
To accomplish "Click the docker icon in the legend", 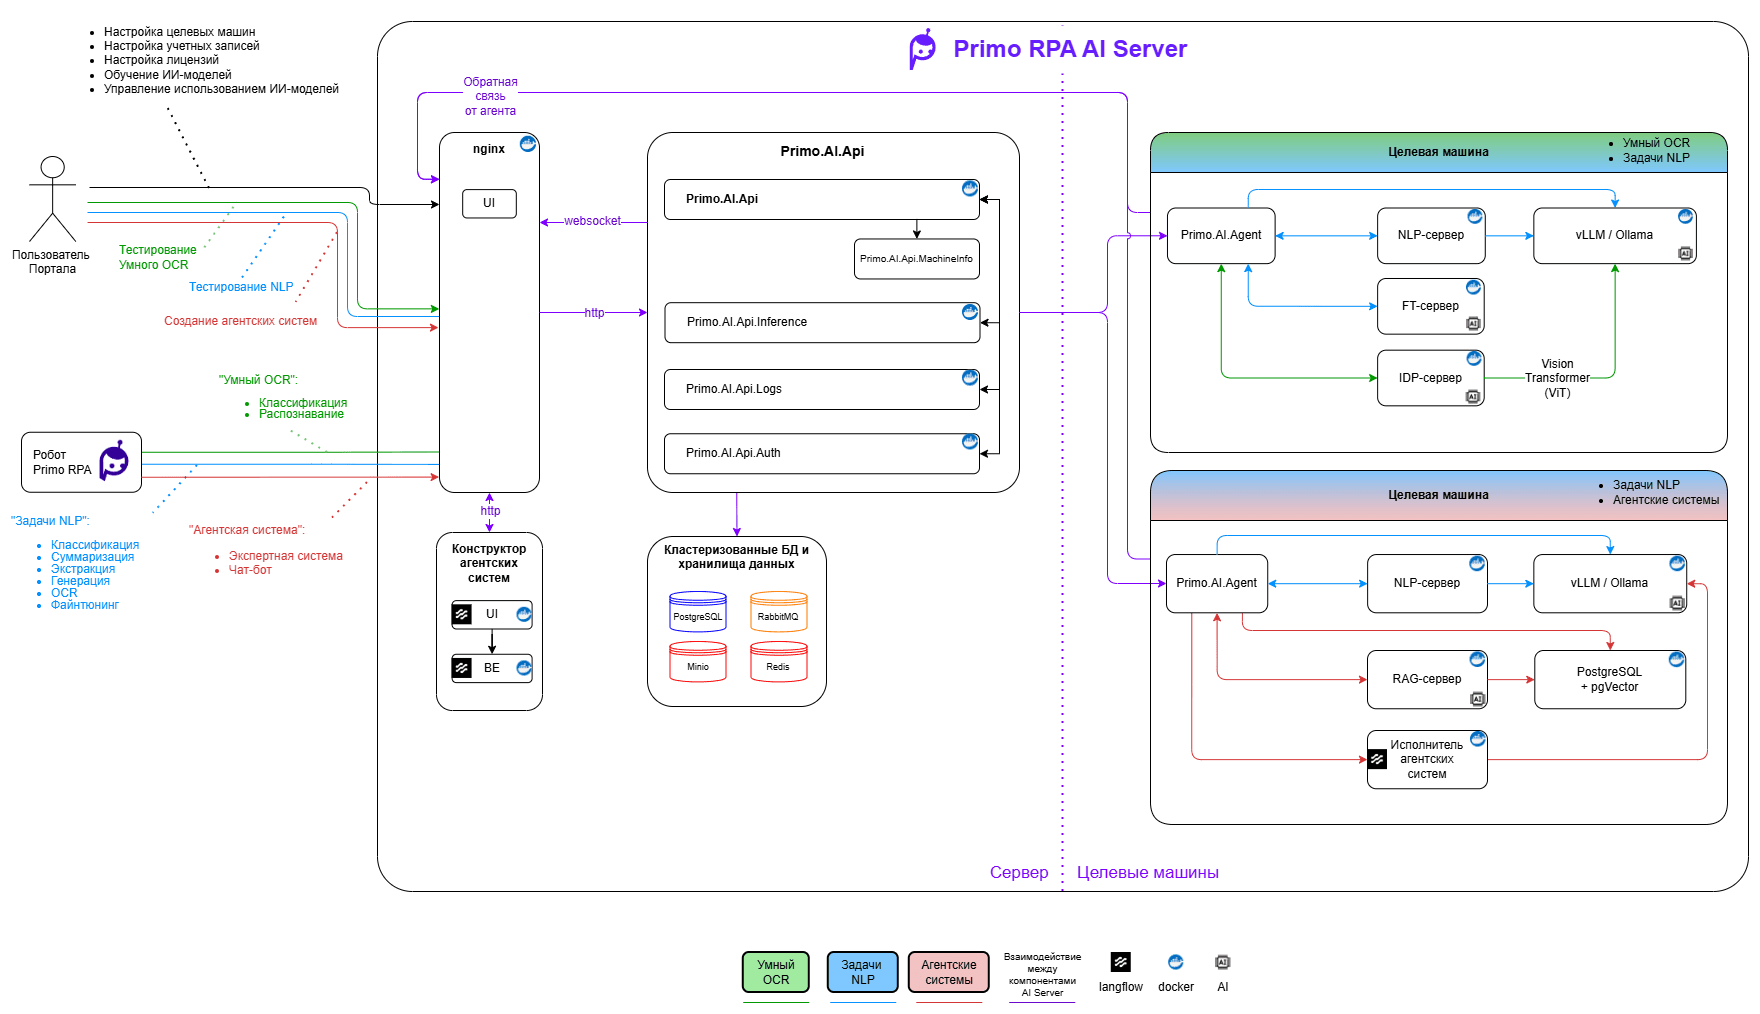I will pyautogui.click(x=1175, y=962).
